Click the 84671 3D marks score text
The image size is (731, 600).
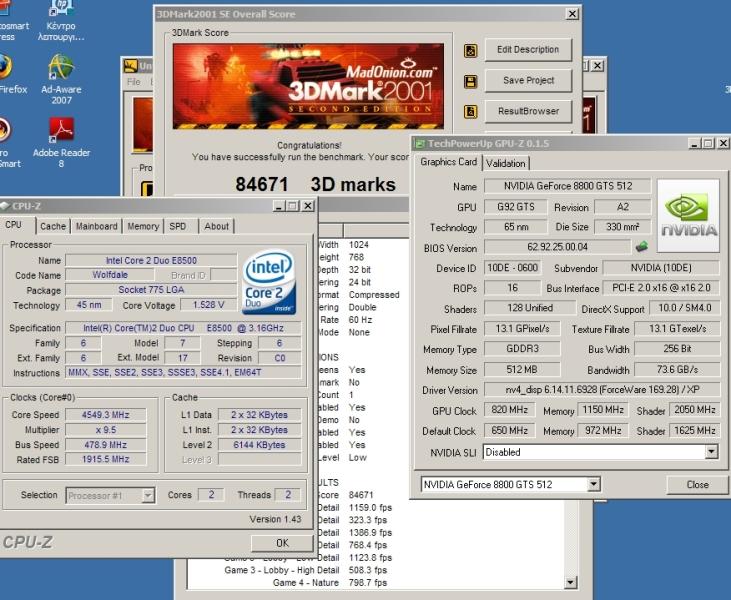[x=315, y=184]
